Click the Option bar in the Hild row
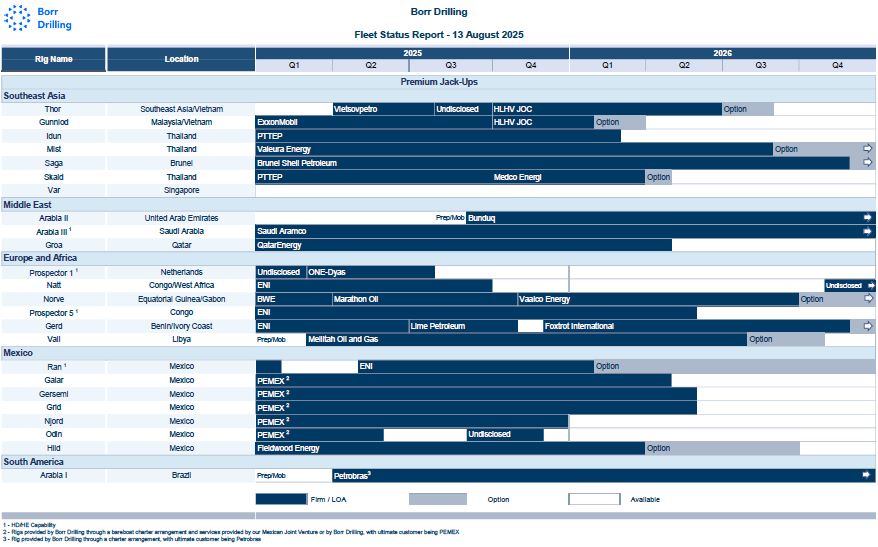The width and height of the screenshot is (878, 547). tap(722, 448)
